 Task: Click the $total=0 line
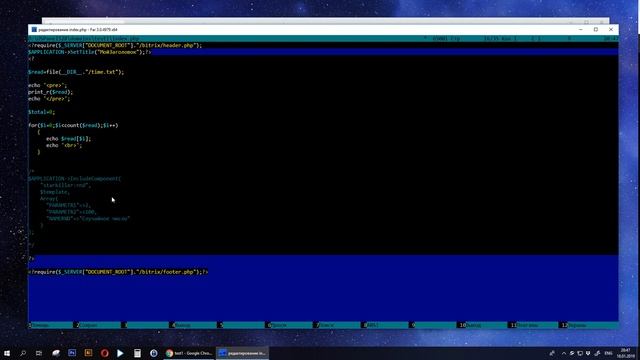[41, 112]
